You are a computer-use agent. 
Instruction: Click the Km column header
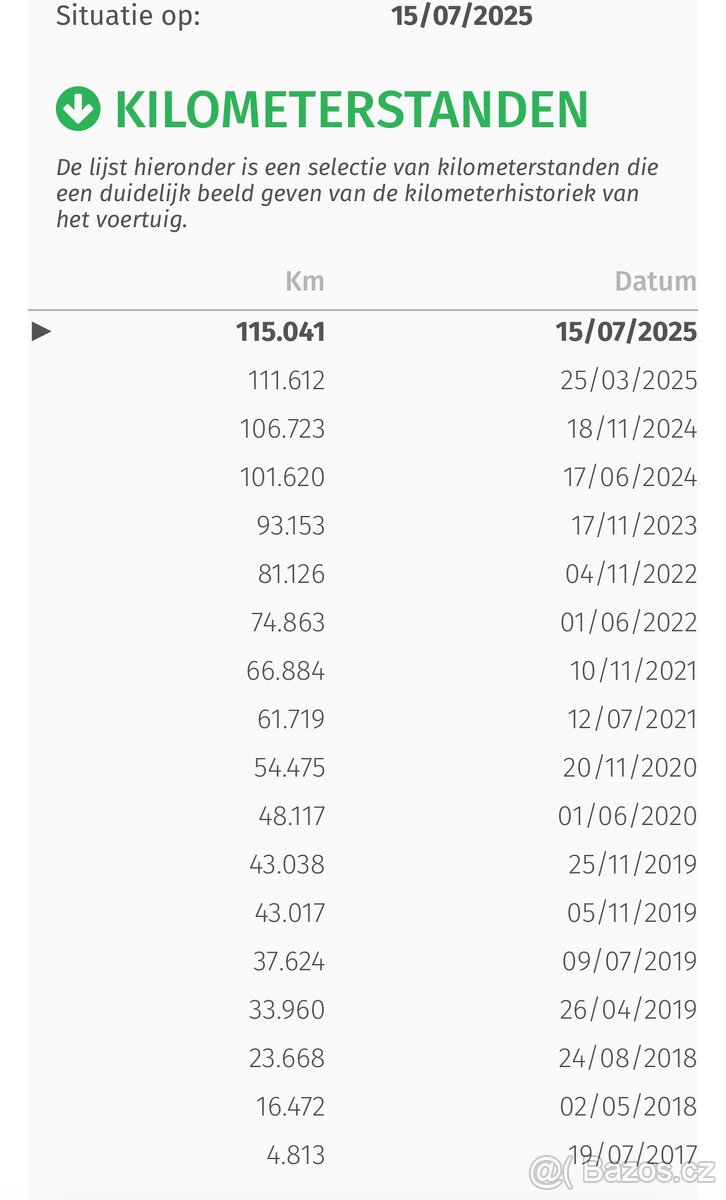pos(305,281)
